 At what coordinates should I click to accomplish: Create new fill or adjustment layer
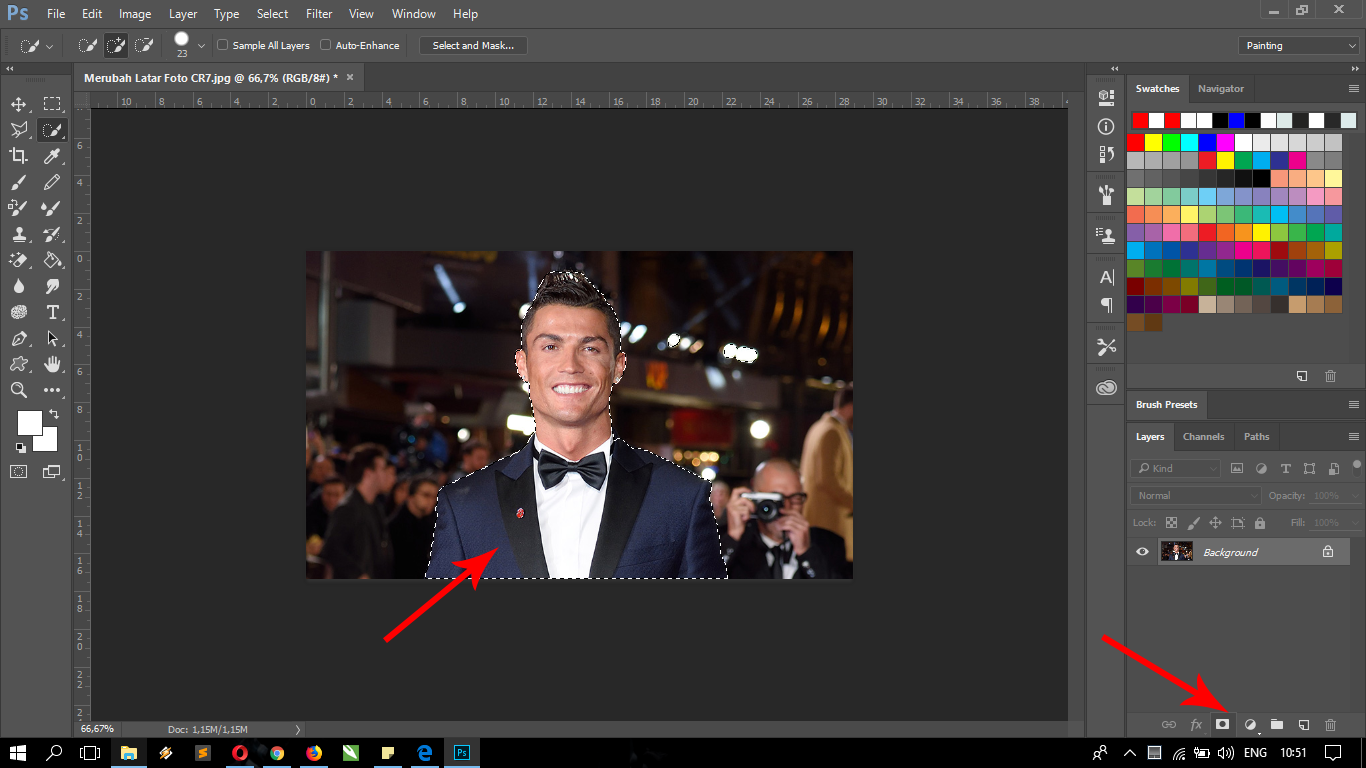click(1249, 724)
